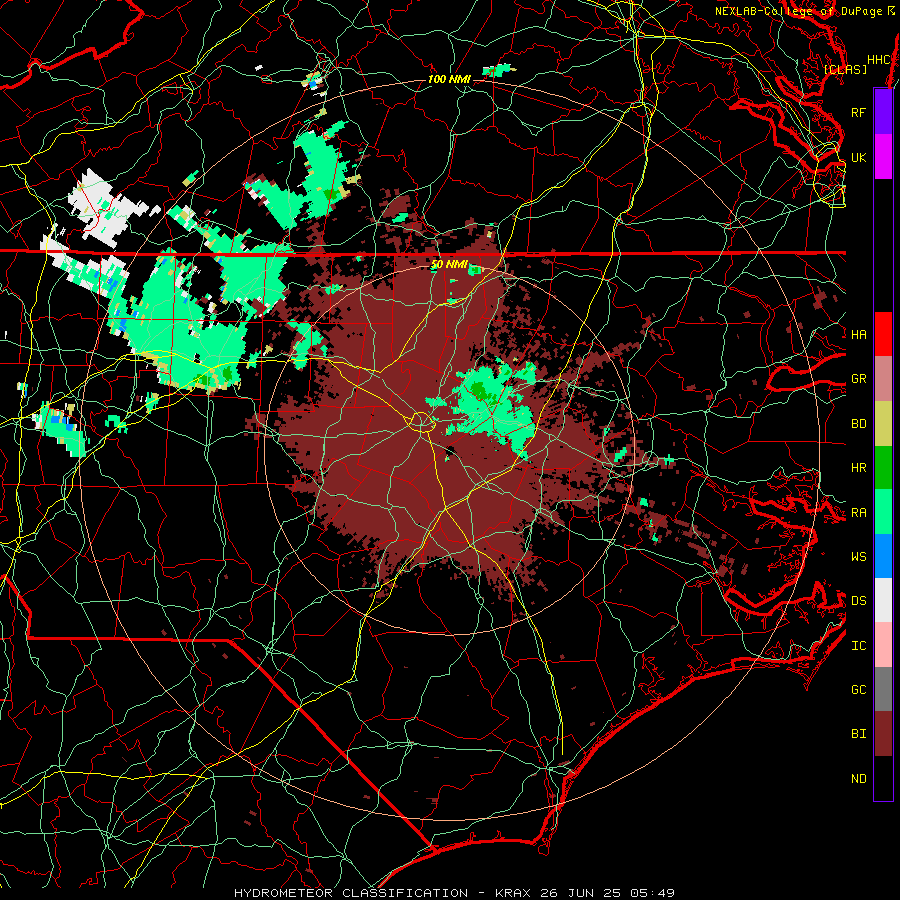Screen dimensions: 900x900
Task: Click the HR dark green legend swatch
Action: pyautogui.click(x=883, y=467)
